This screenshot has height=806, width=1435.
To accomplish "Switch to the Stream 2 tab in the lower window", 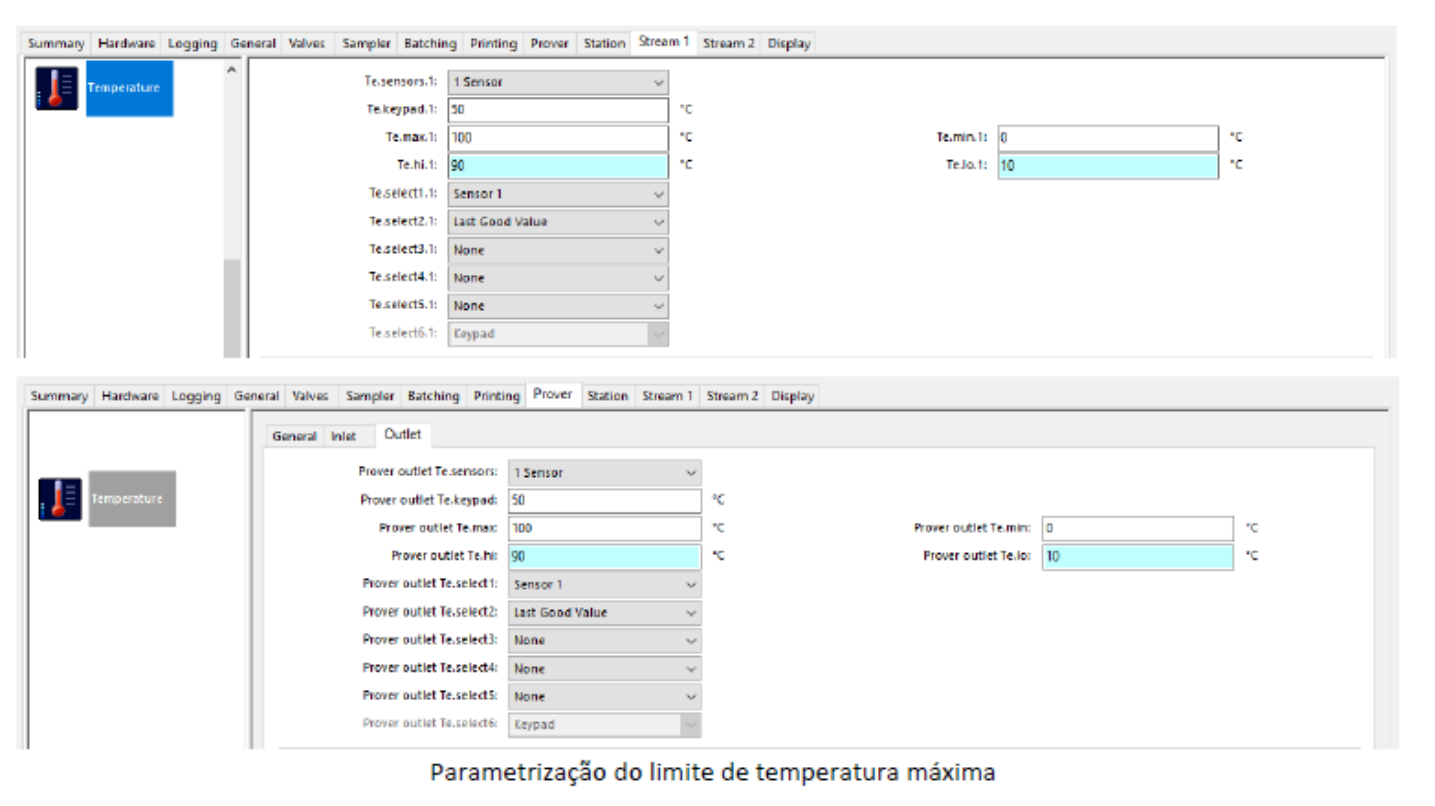I will pos(732,397).
